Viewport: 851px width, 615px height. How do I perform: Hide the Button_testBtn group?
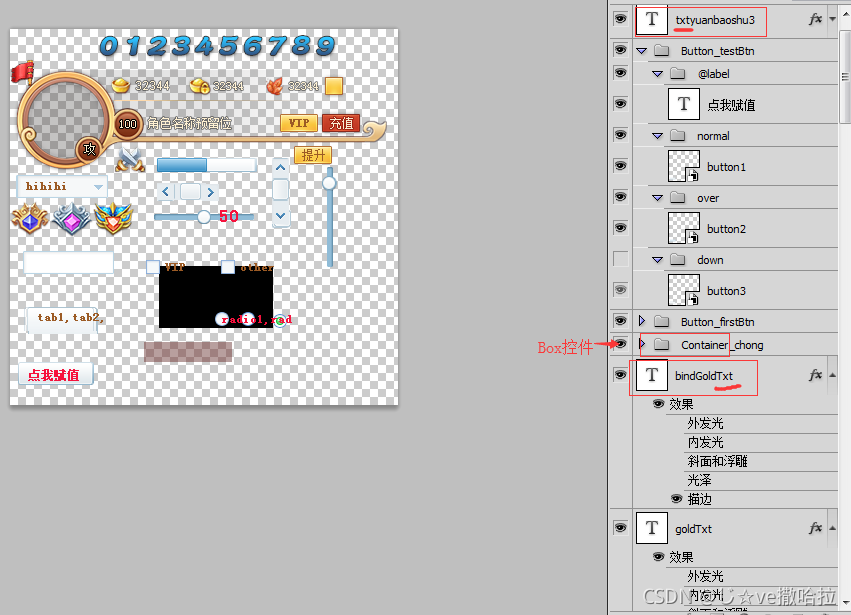click(x=620, y=50)
